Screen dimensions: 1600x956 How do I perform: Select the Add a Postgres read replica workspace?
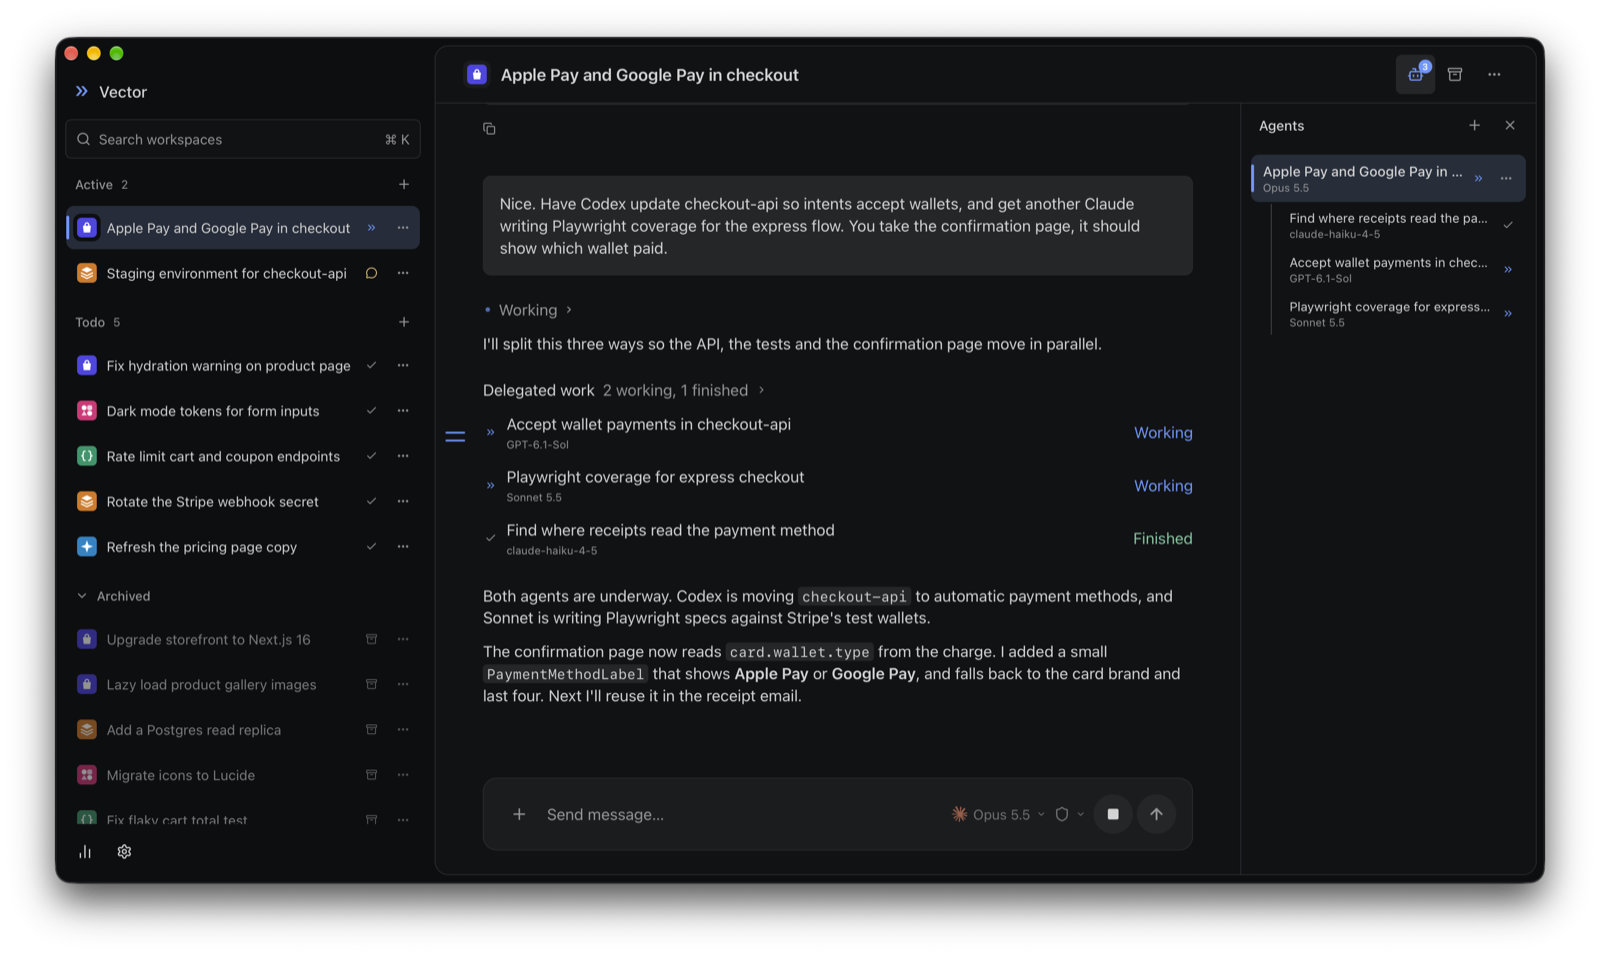point(243,729)
